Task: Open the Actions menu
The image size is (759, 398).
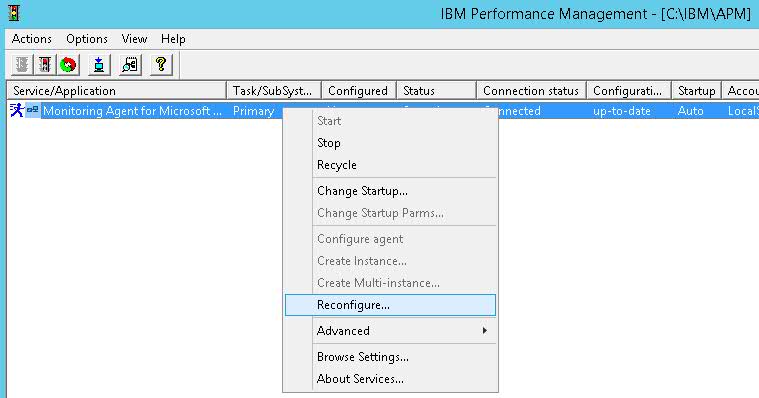Action: click(x=32, y=39)
